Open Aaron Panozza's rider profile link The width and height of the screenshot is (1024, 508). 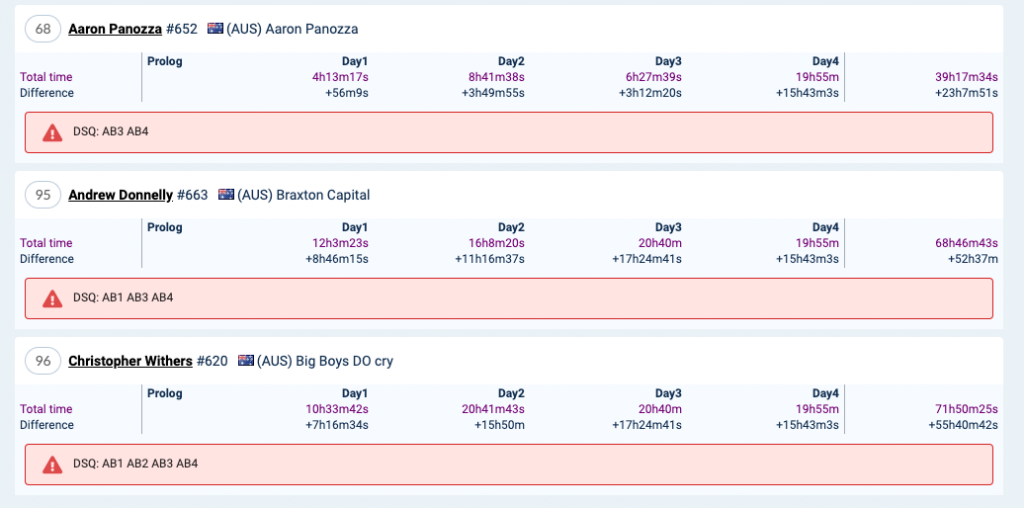click(115, 29)
